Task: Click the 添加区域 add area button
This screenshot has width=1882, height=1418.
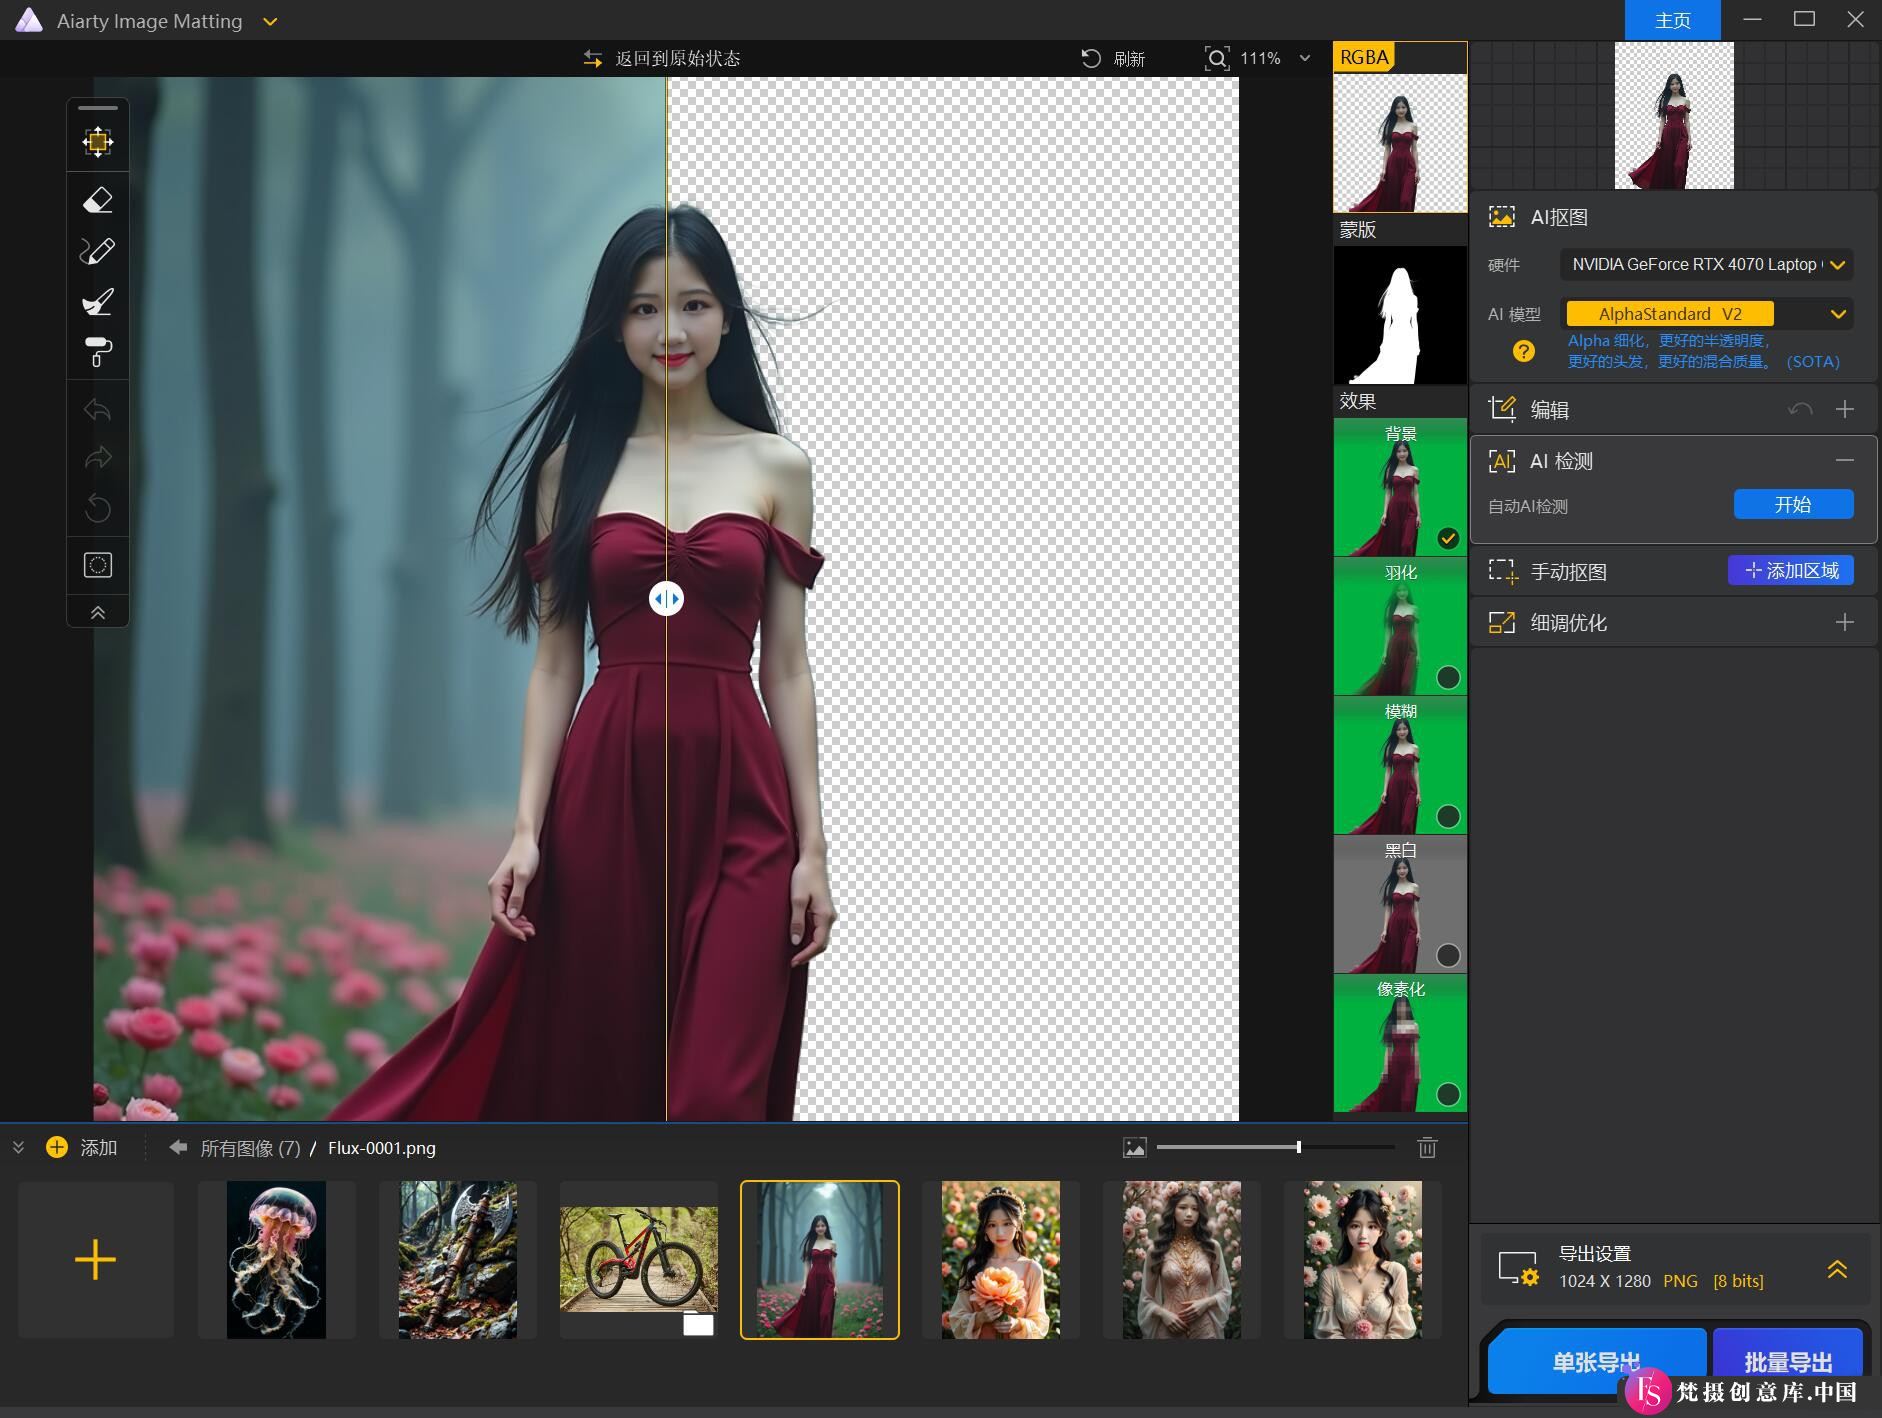Action: [x=1790, y=570]
